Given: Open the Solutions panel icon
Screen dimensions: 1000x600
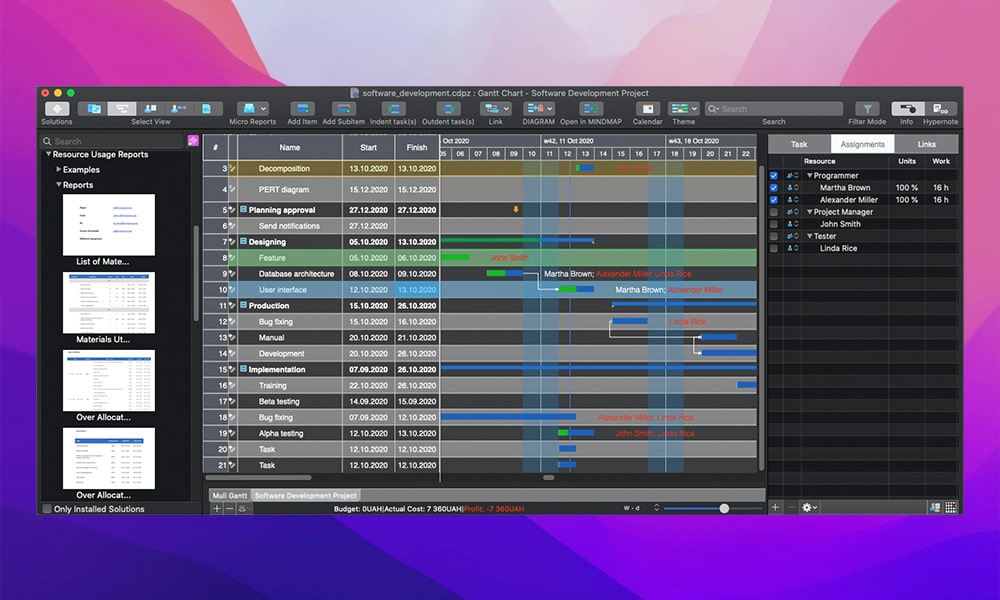Looking at the screenshot, I should pyautogui.click(x=56, y=109).
